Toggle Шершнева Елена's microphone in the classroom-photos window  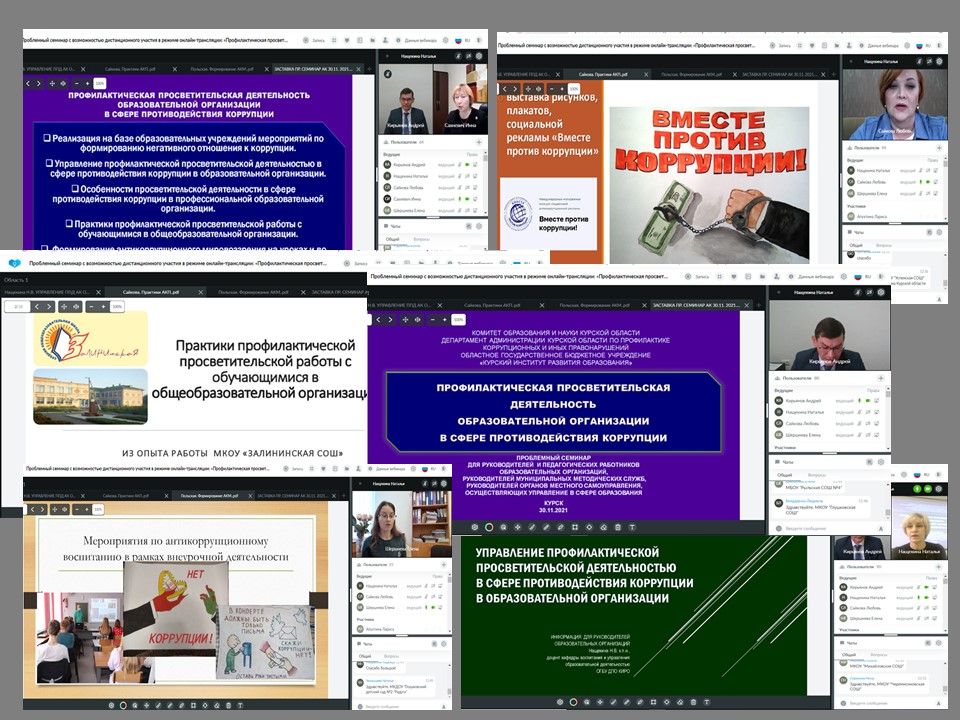(424, 608)
